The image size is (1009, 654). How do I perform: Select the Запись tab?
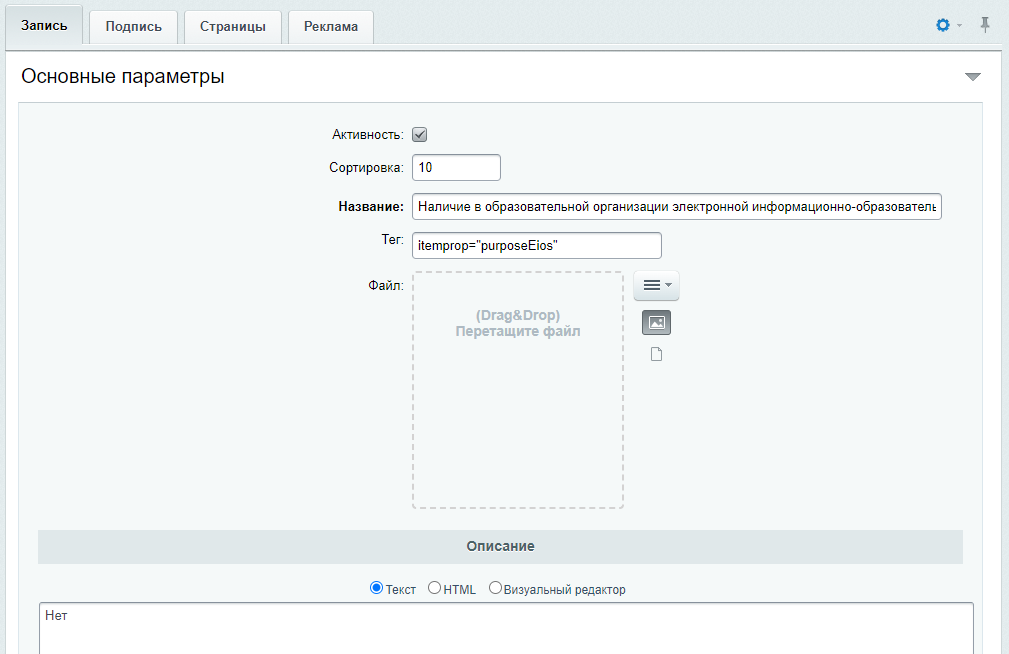click(x=44, y=26)
